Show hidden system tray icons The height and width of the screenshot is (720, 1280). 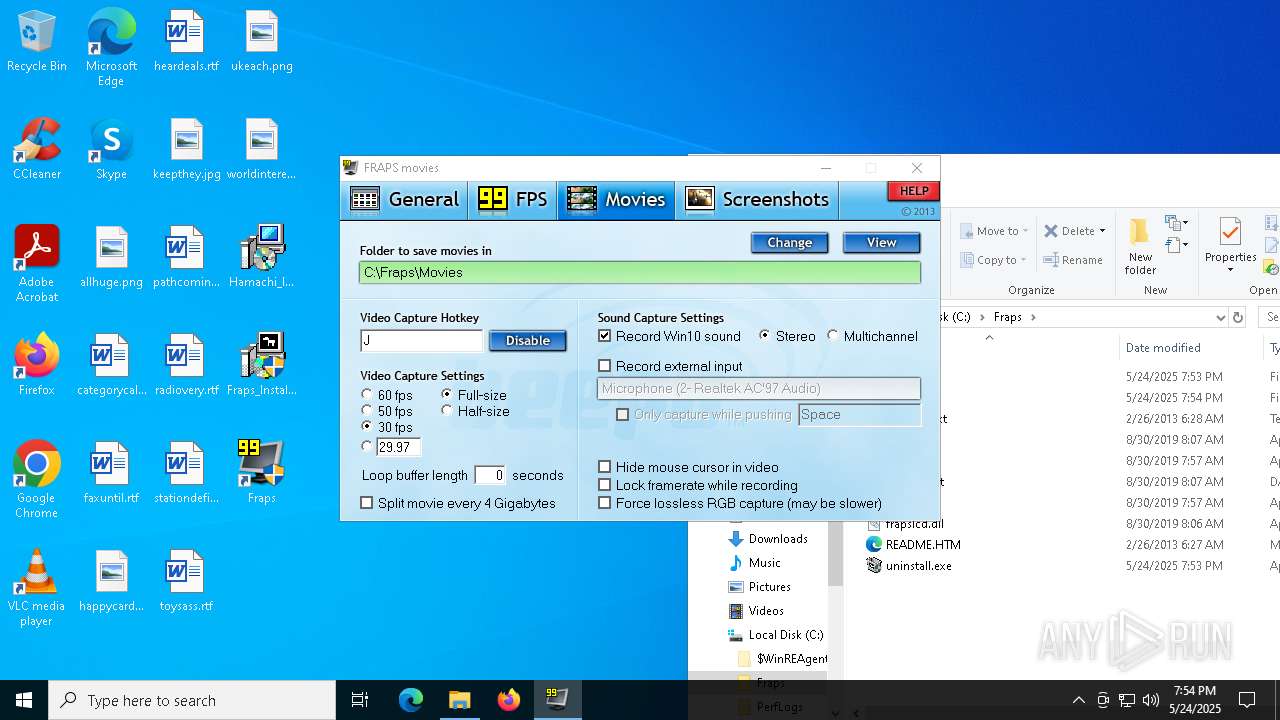[1078, 700]
